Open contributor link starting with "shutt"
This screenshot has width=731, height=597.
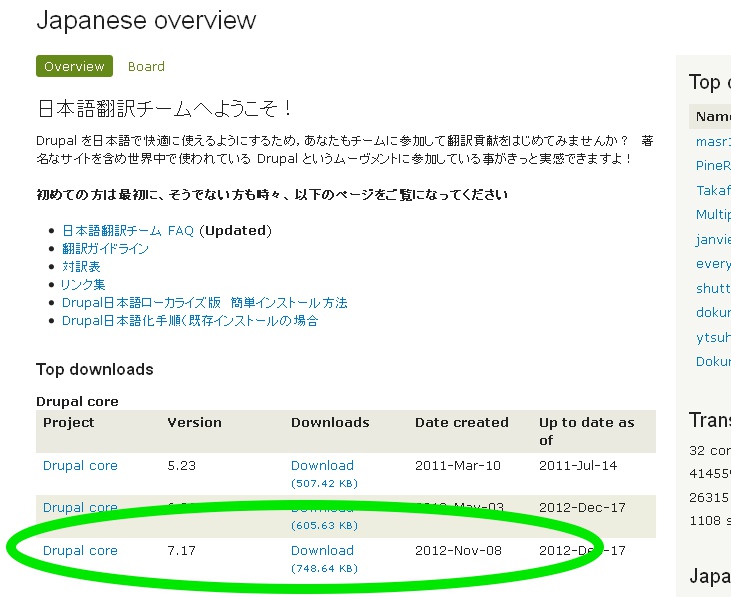713,288
